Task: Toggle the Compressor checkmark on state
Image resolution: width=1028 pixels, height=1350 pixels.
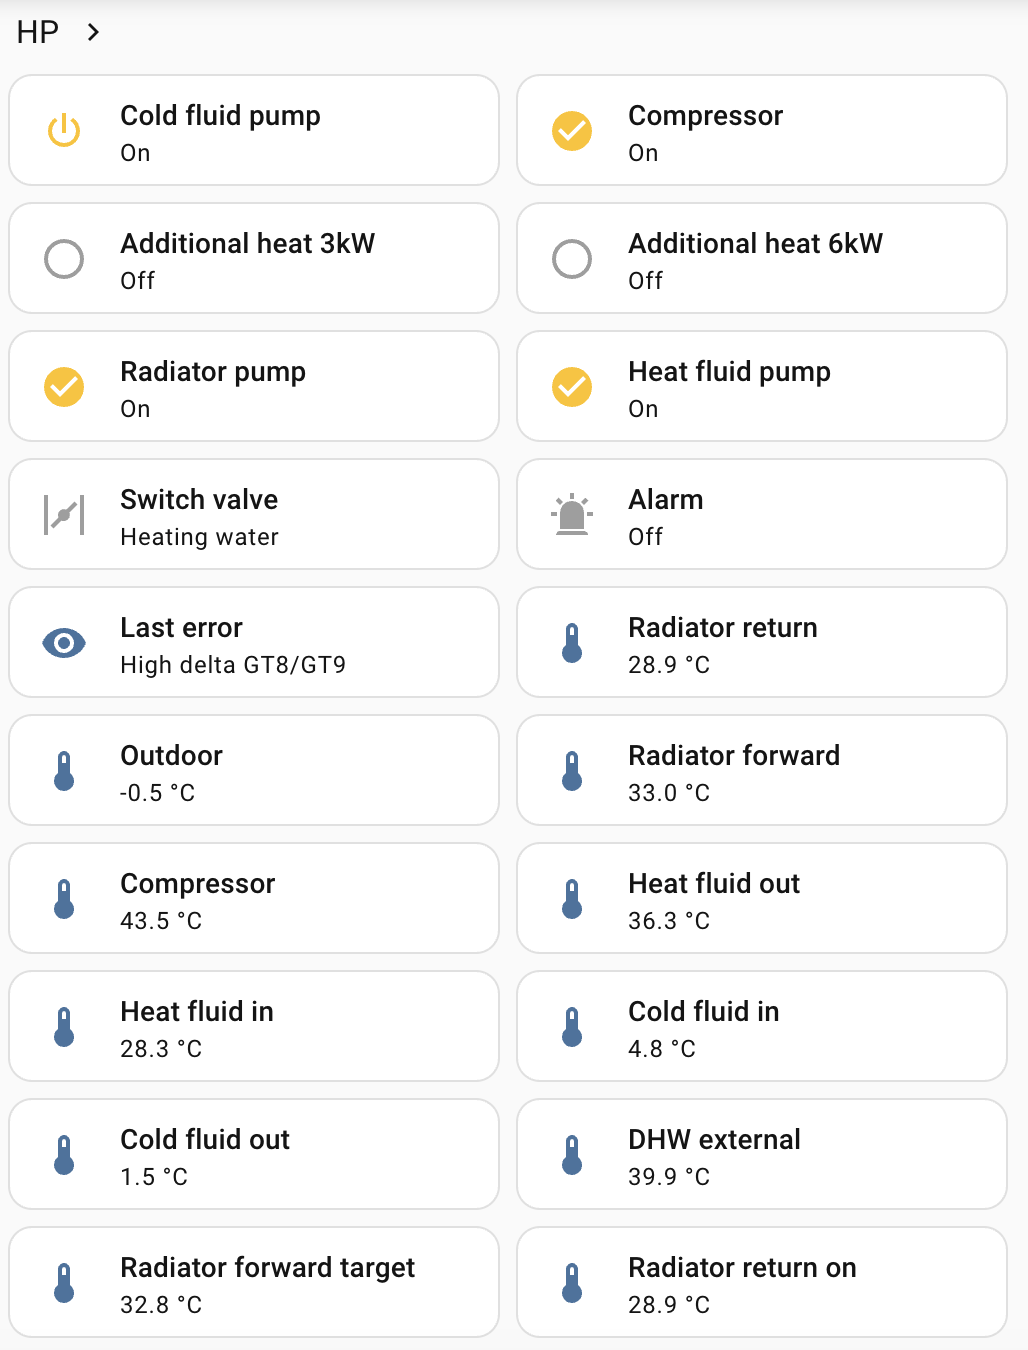Action: 572,131
